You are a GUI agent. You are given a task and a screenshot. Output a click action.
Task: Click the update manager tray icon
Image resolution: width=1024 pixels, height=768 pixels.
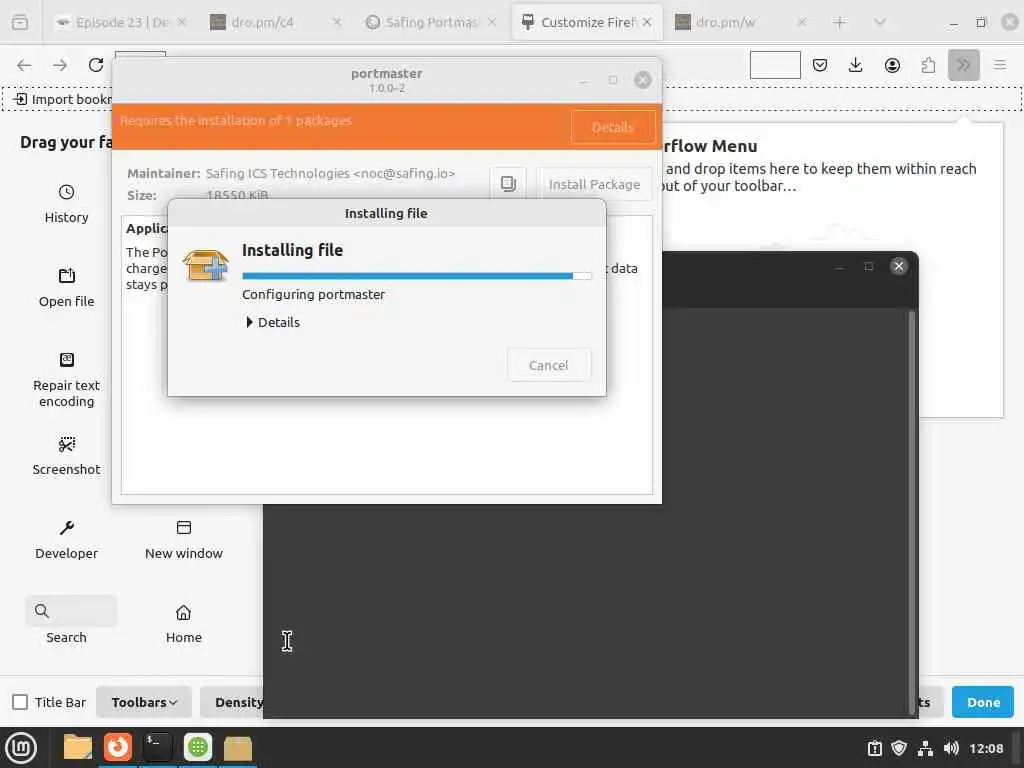point(874,748)
